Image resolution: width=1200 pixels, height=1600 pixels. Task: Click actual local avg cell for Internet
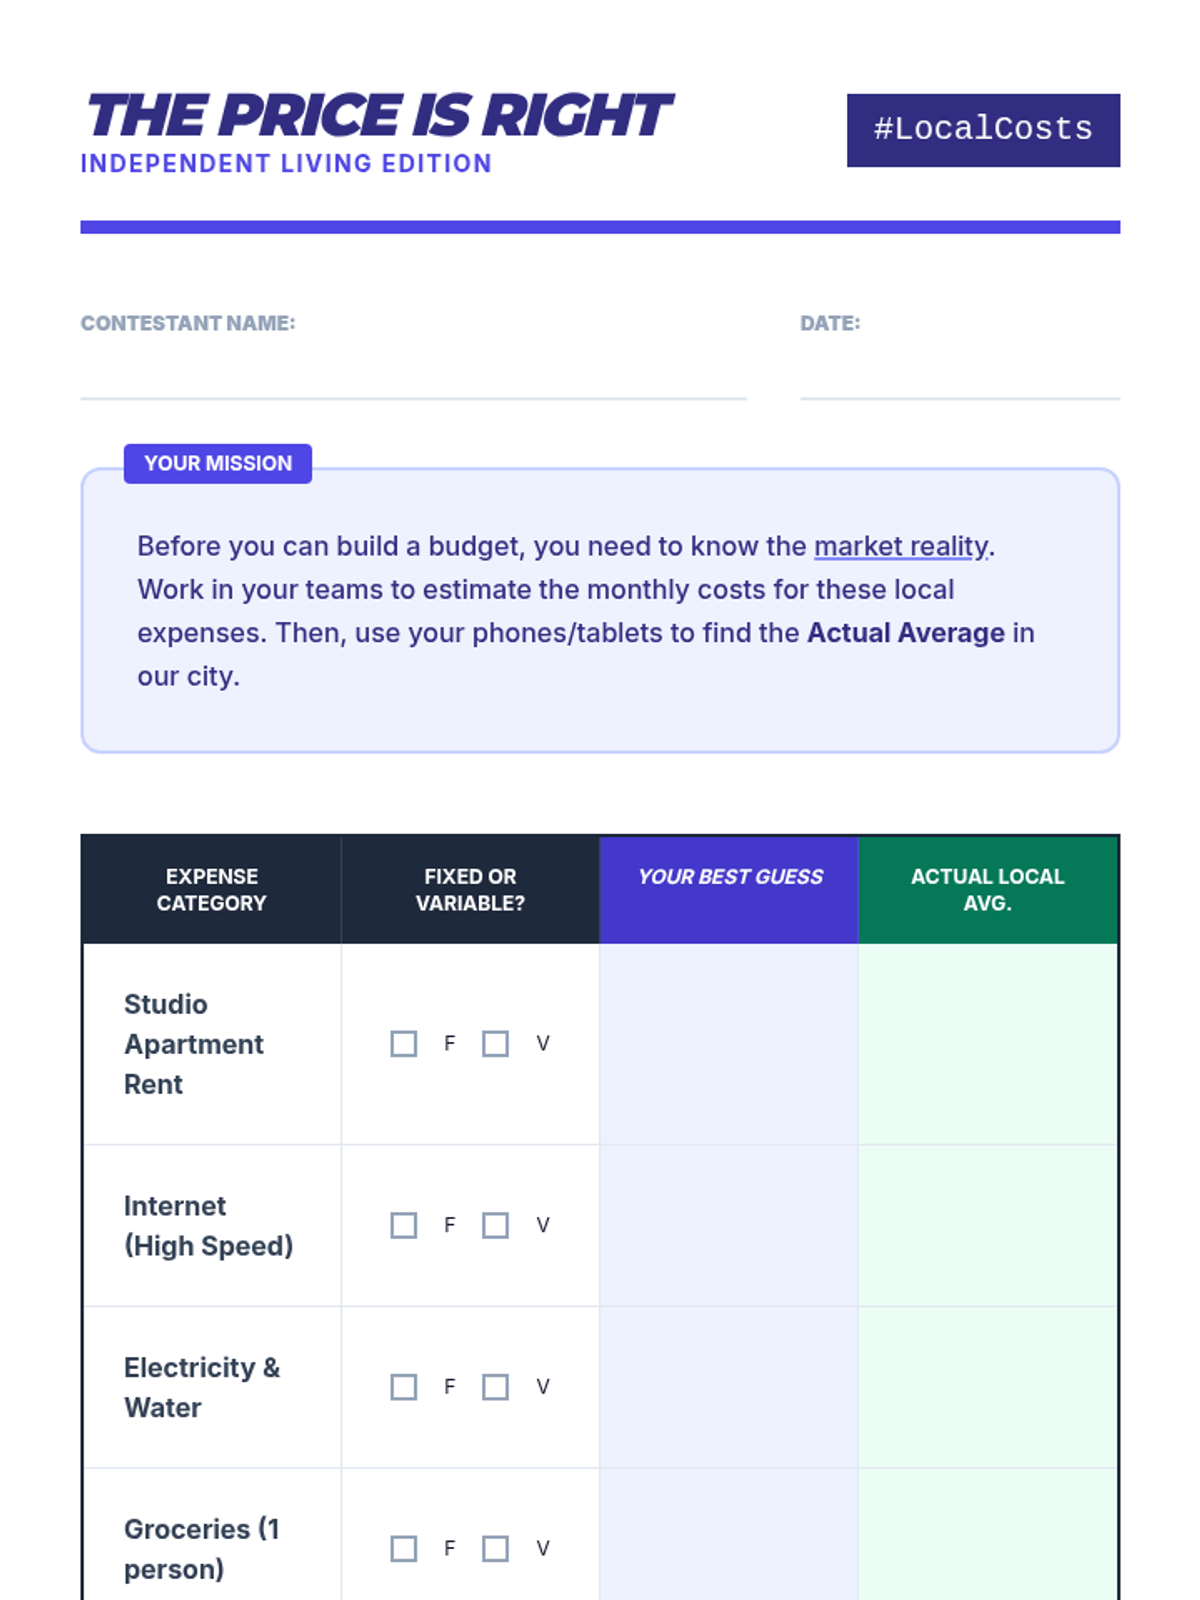pyautogui.click(x=987, y=1225)
